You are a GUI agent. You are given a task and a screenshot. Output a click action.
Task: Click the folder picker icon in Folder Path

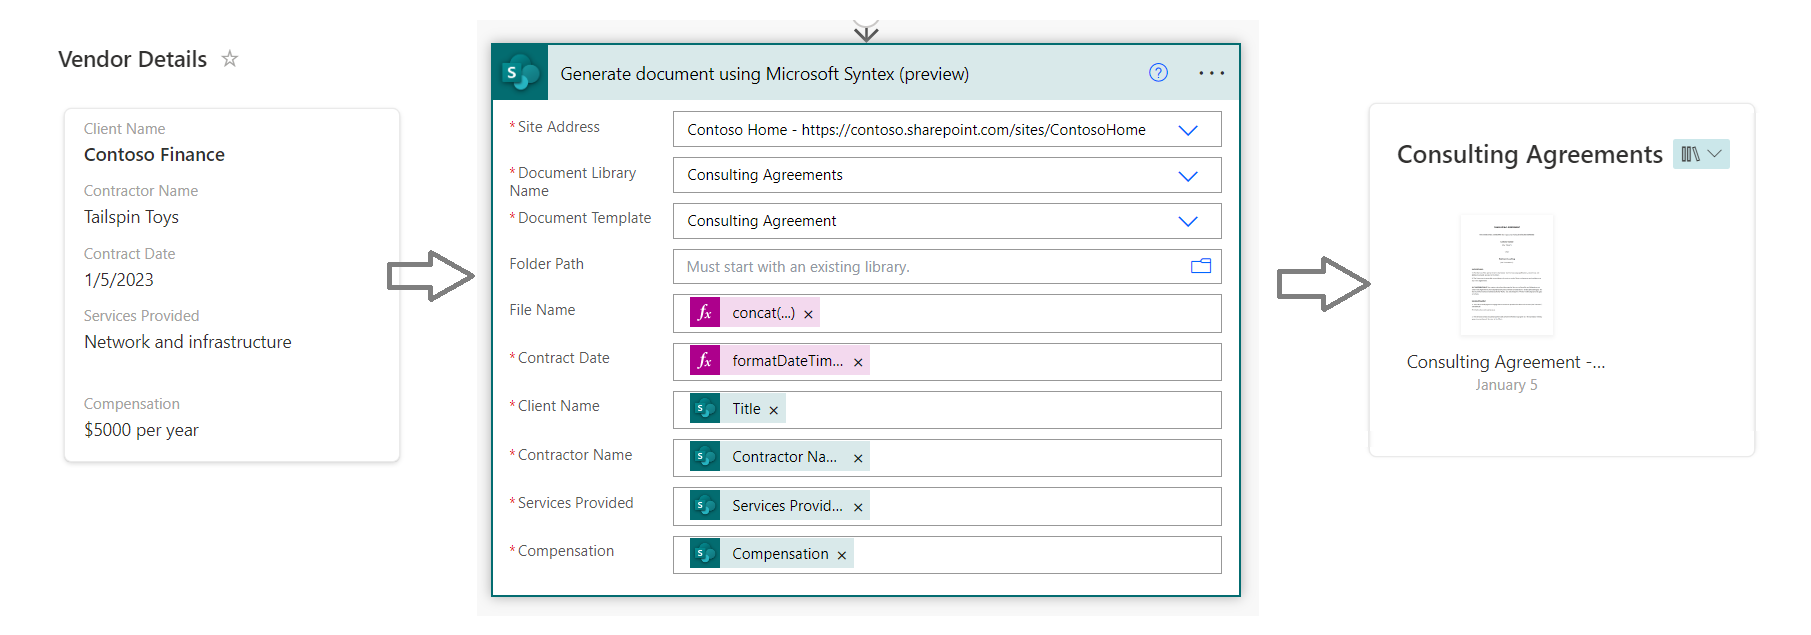point(1201,266)
